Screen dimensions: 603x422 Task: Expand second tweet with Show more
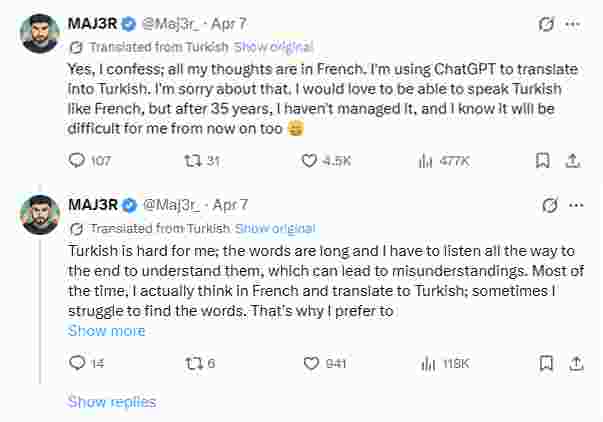click(106, 330)
